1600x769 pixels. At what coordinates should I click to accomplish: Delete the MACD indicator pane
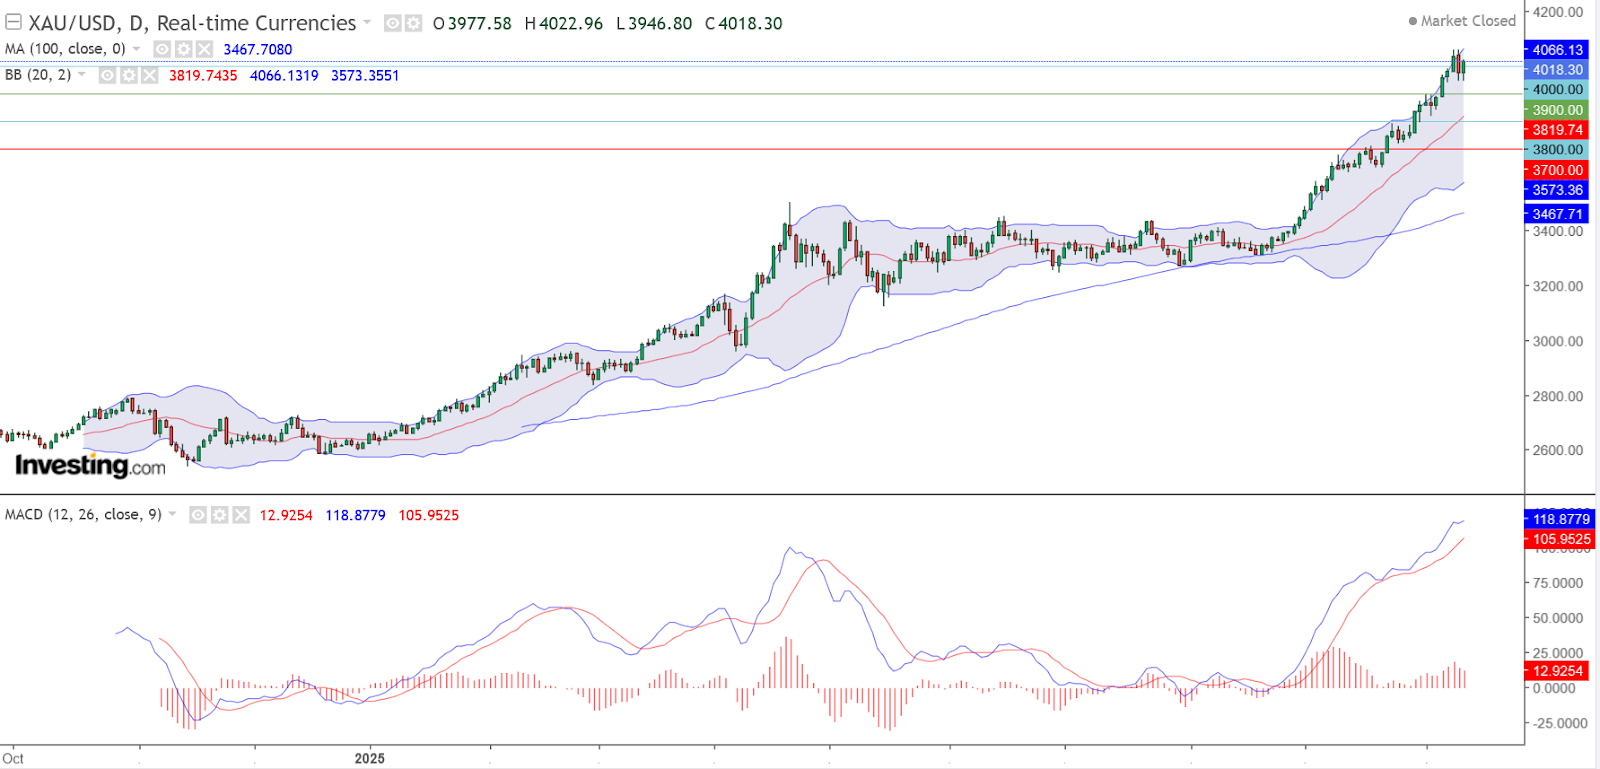[240, 515]
